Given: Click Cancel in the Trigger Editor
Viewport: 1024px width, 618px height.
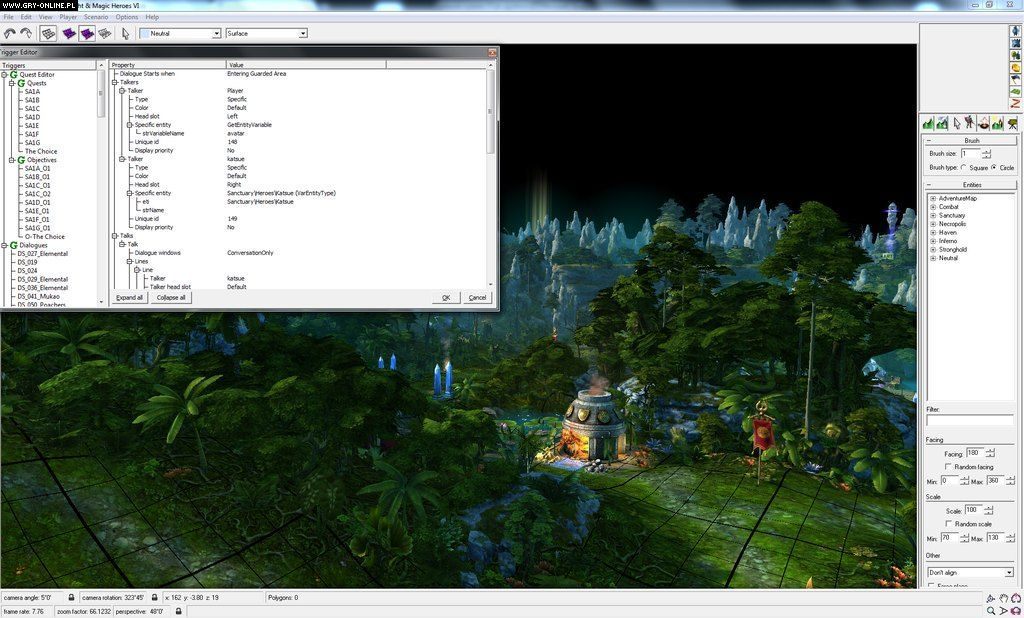Looking at the screenshot, I should coord(477,298).
